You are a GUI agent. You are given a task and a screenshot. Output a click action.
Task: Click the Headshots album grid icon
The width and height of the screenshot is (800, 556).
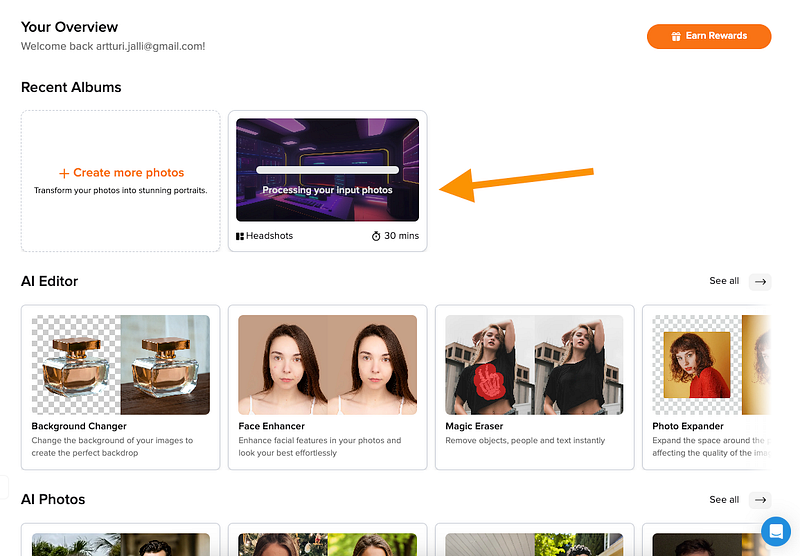point(240,236)
